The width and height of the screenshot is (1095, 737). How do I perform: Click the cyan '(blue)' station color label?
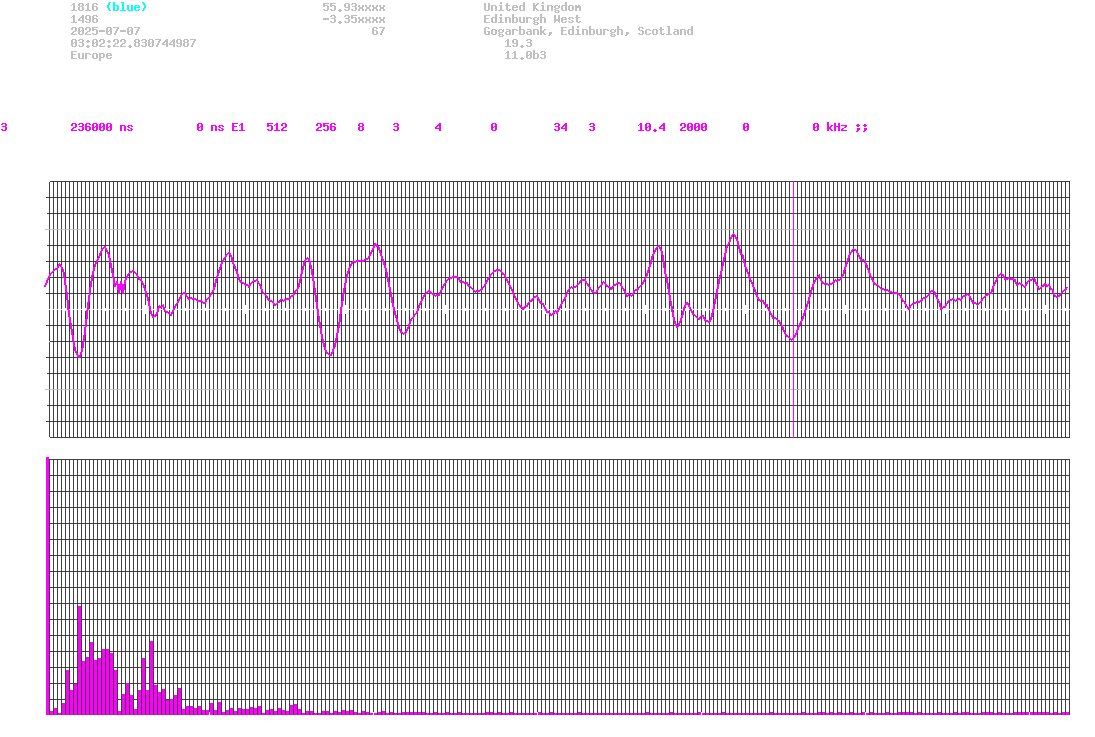point(126,7)
